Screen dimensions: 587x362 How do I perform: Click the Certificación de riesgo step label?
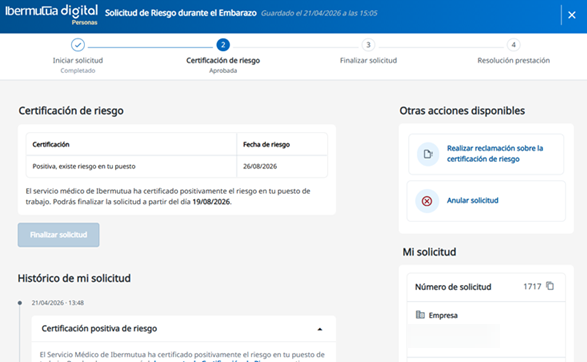[x=223, y=60]
